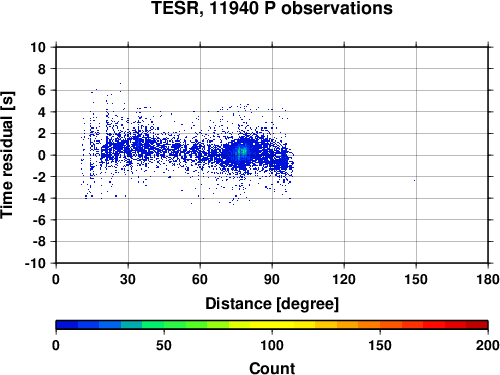The image size is (500, 375).
Task: Click the '10' tick label on residual axis
Action: [38, 47]
